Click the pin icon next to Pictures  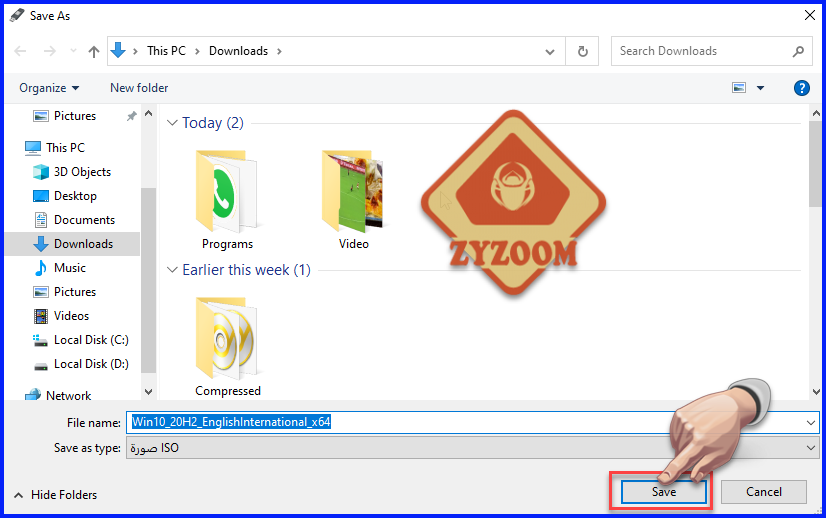coord(132,116)
